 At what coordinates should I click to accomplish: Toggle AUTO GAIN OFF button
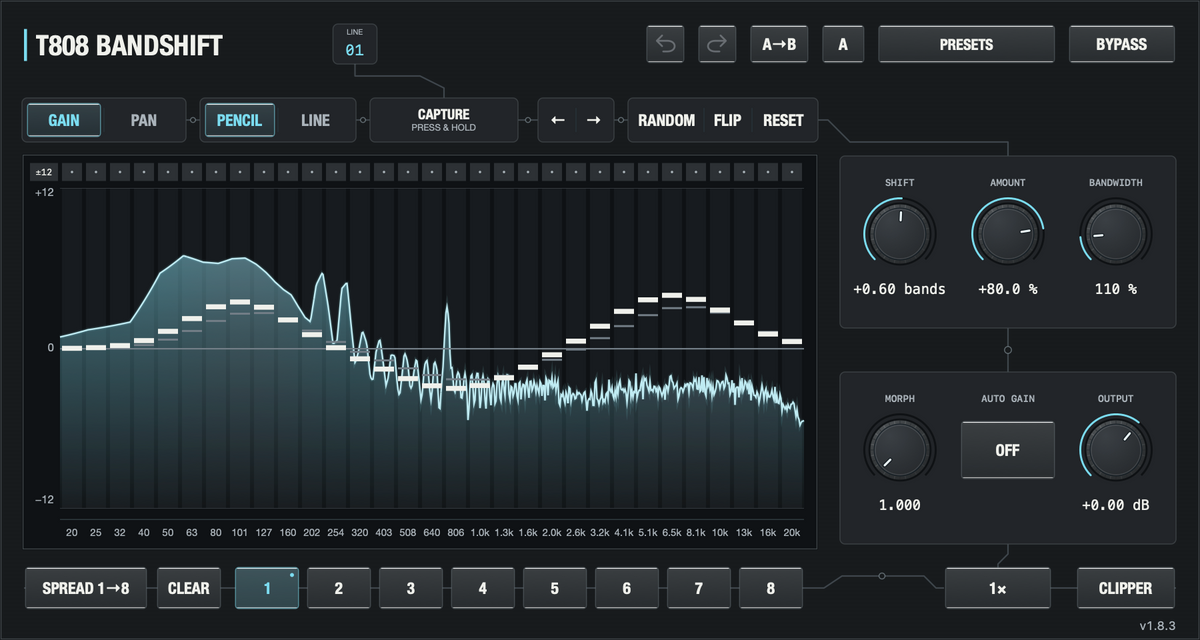(x=1007, y=450)
